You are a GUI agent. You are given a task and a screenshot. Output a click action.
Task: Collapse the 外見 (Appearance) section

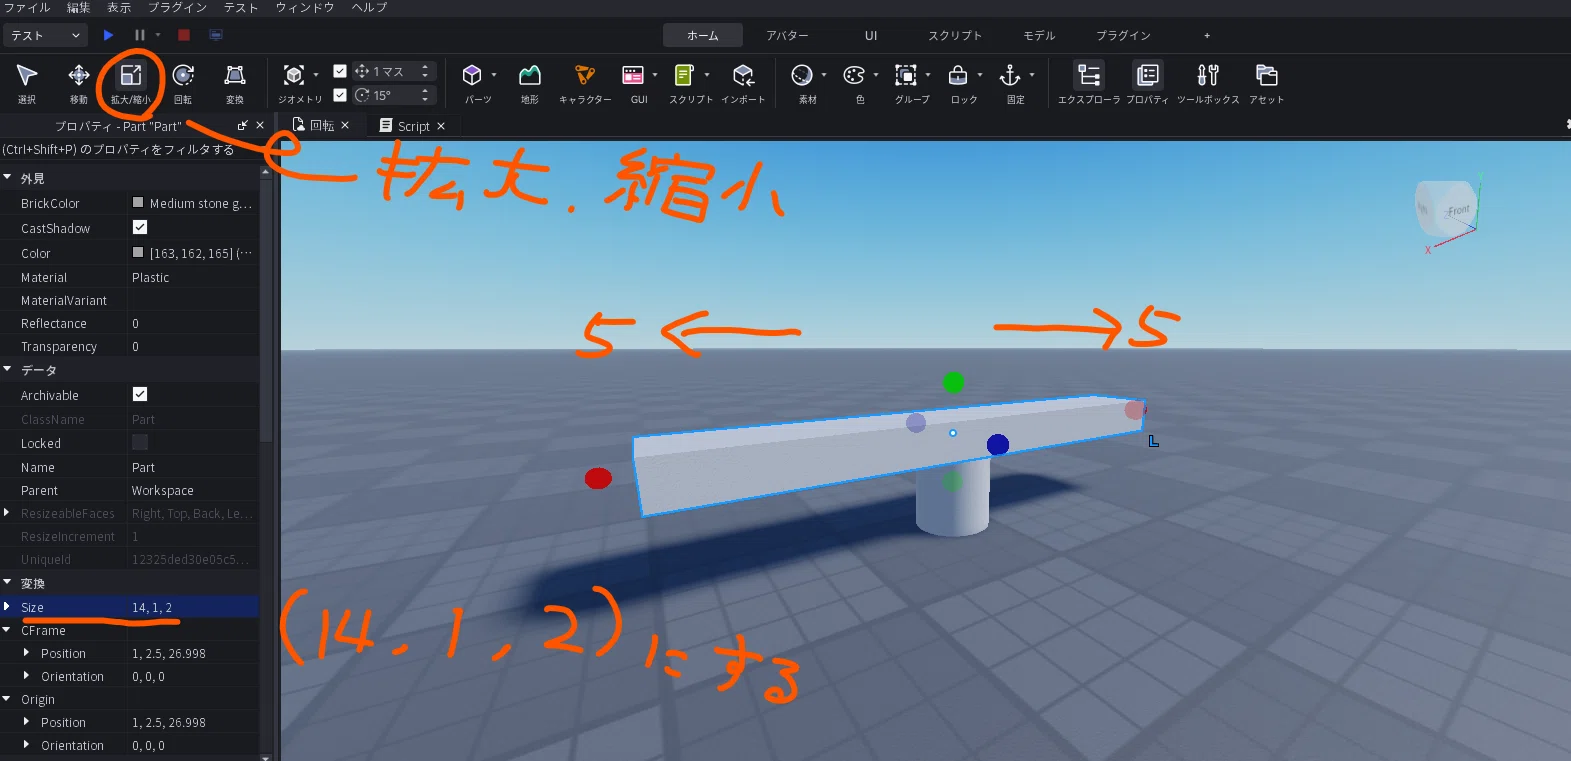(x=8, y=177)
